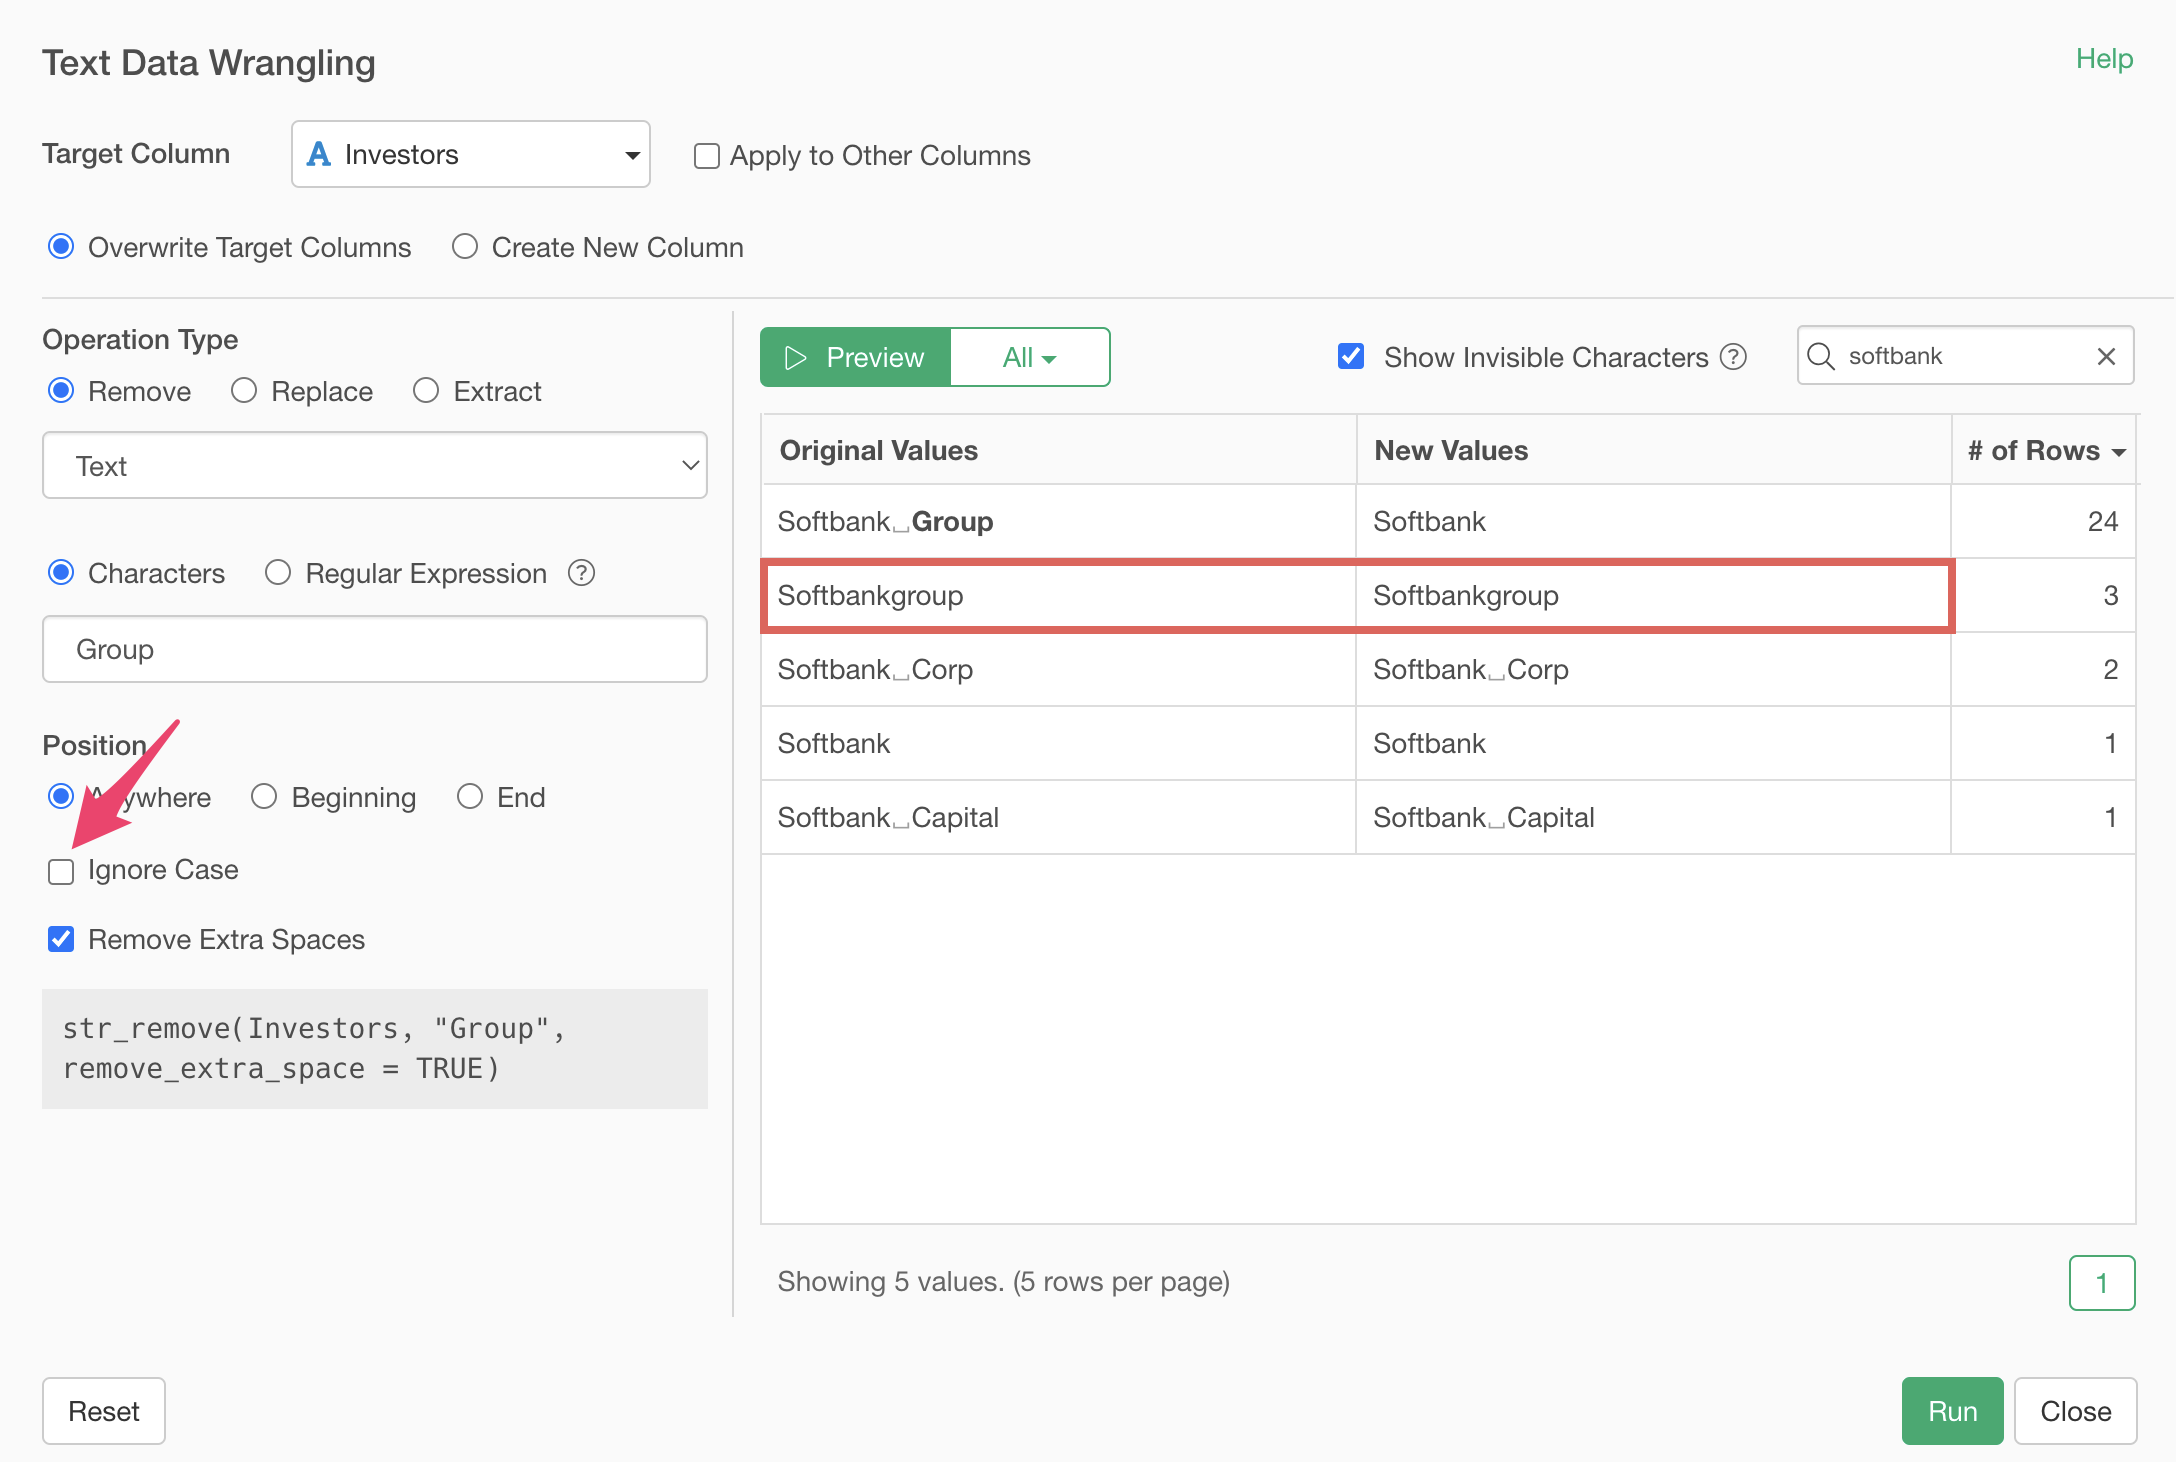Select the Softbank Capital original value cell
The image size is (2176, 1462).
click(1059, 817)
